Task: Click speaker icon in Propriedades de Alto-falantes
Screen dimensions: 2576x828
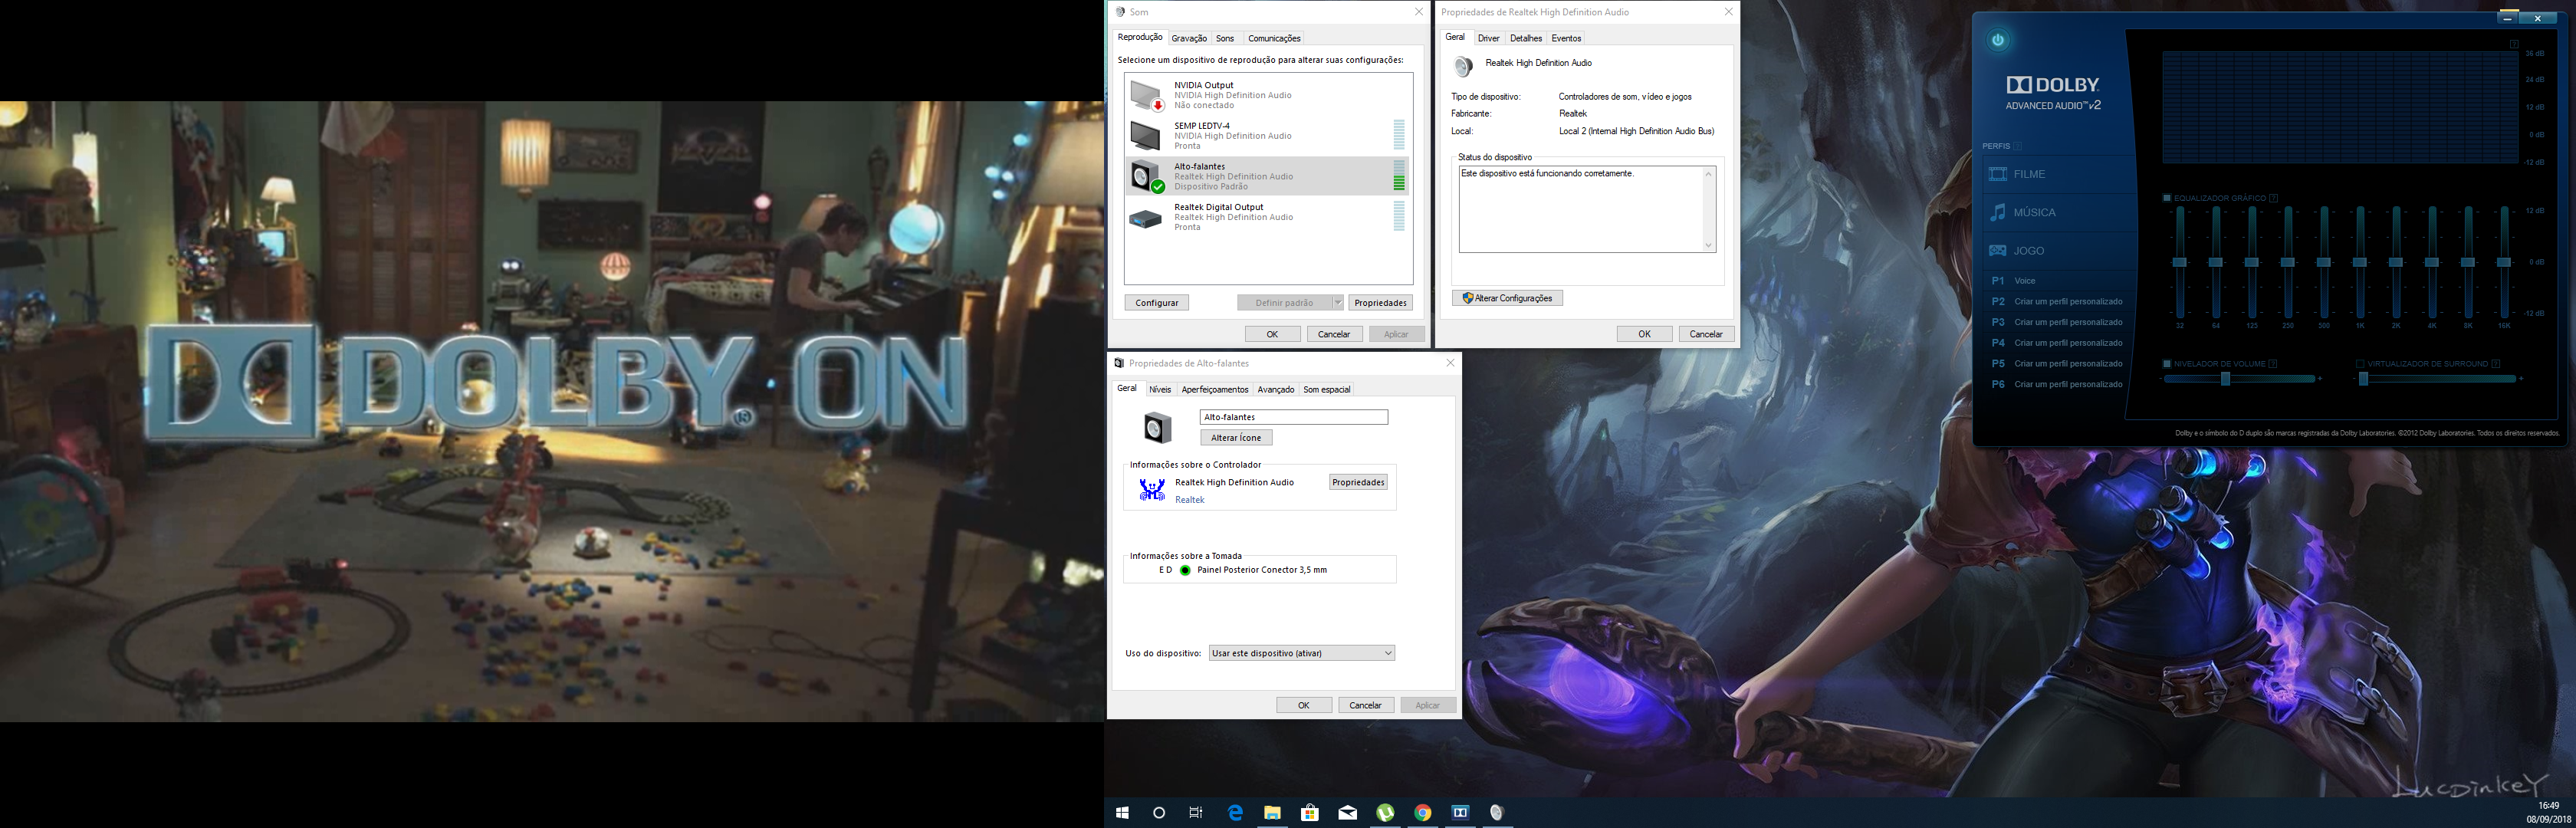Action: (x=1157, y=427)
